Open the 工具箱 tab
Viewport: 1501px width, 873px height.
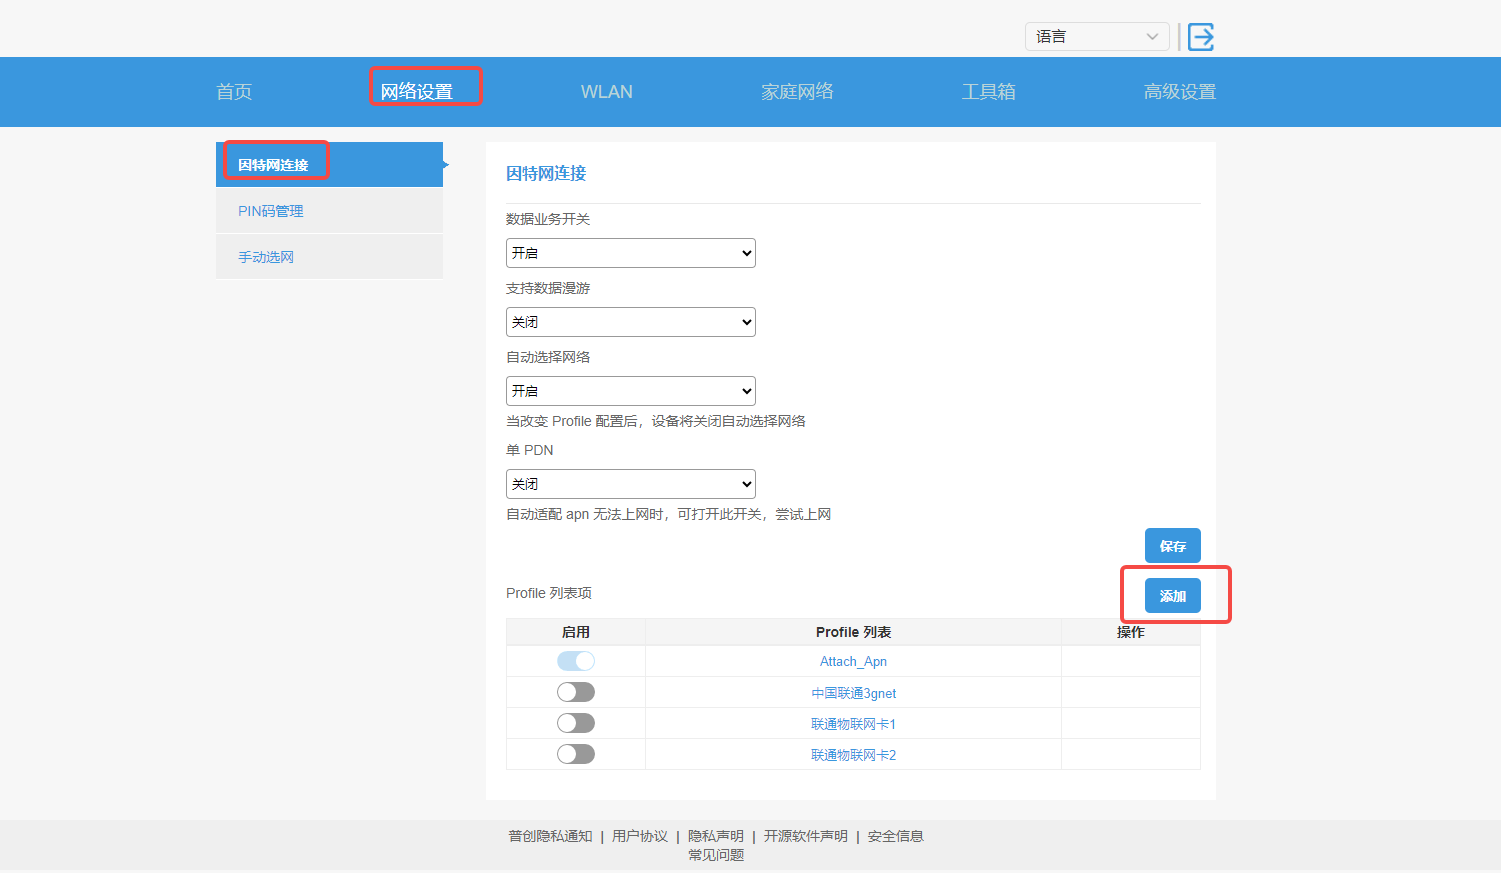pyautogui.click(x=988, y=92)
